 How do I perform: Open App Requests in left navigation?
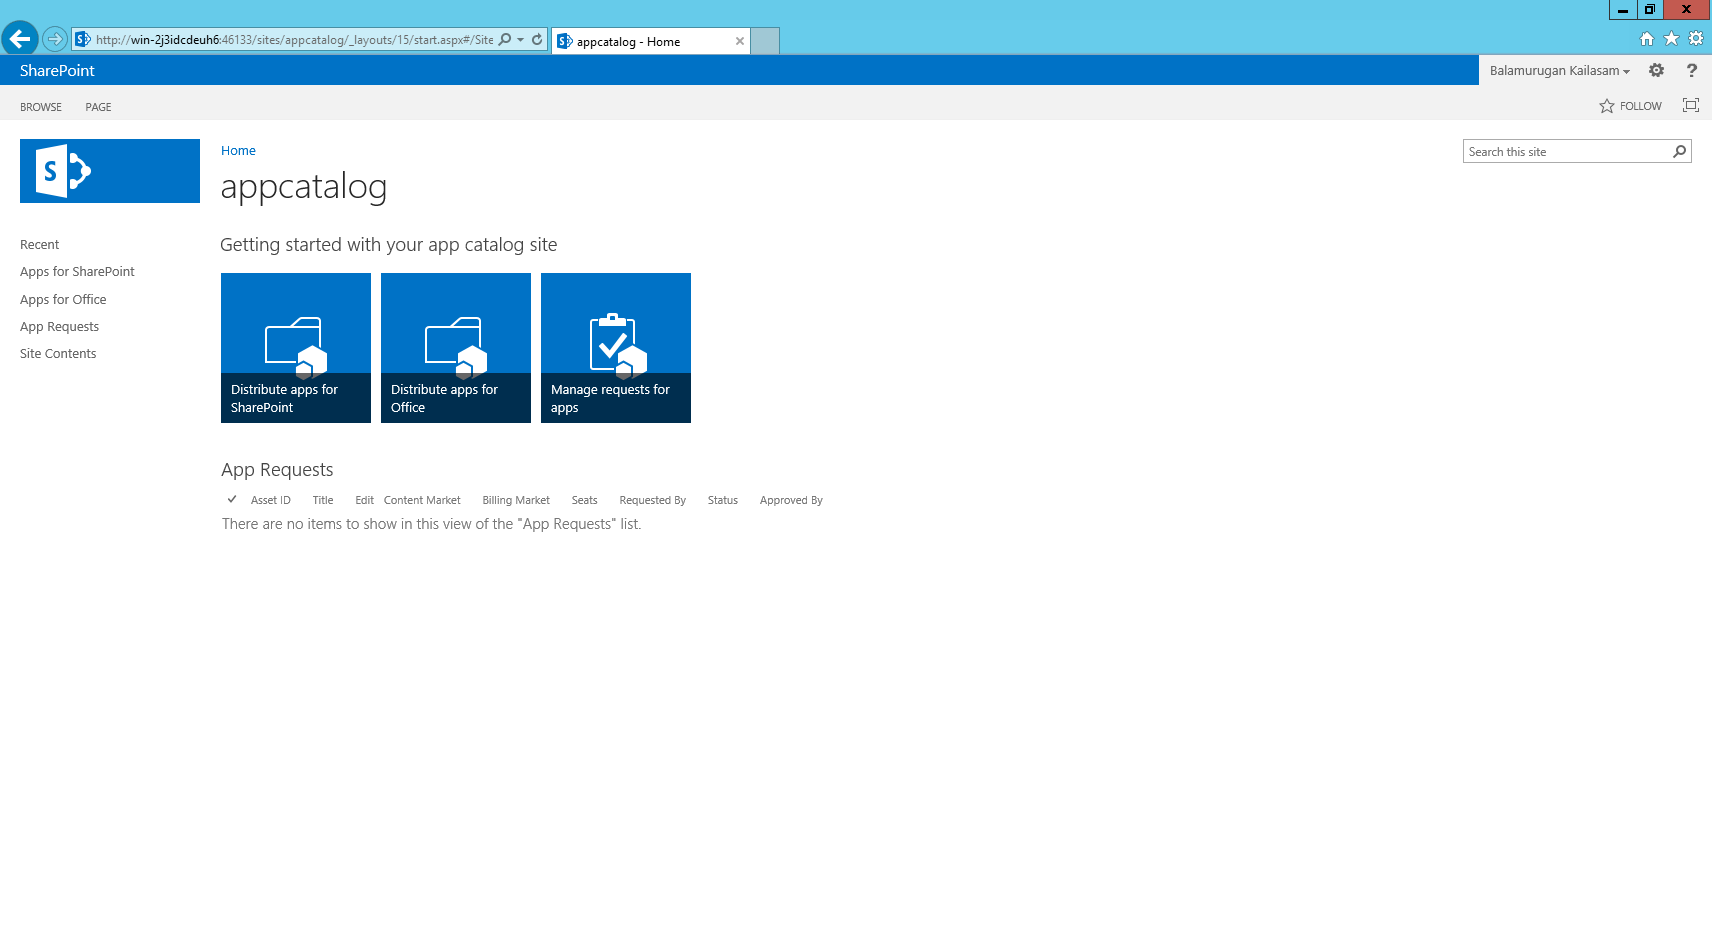pos(59,327)
